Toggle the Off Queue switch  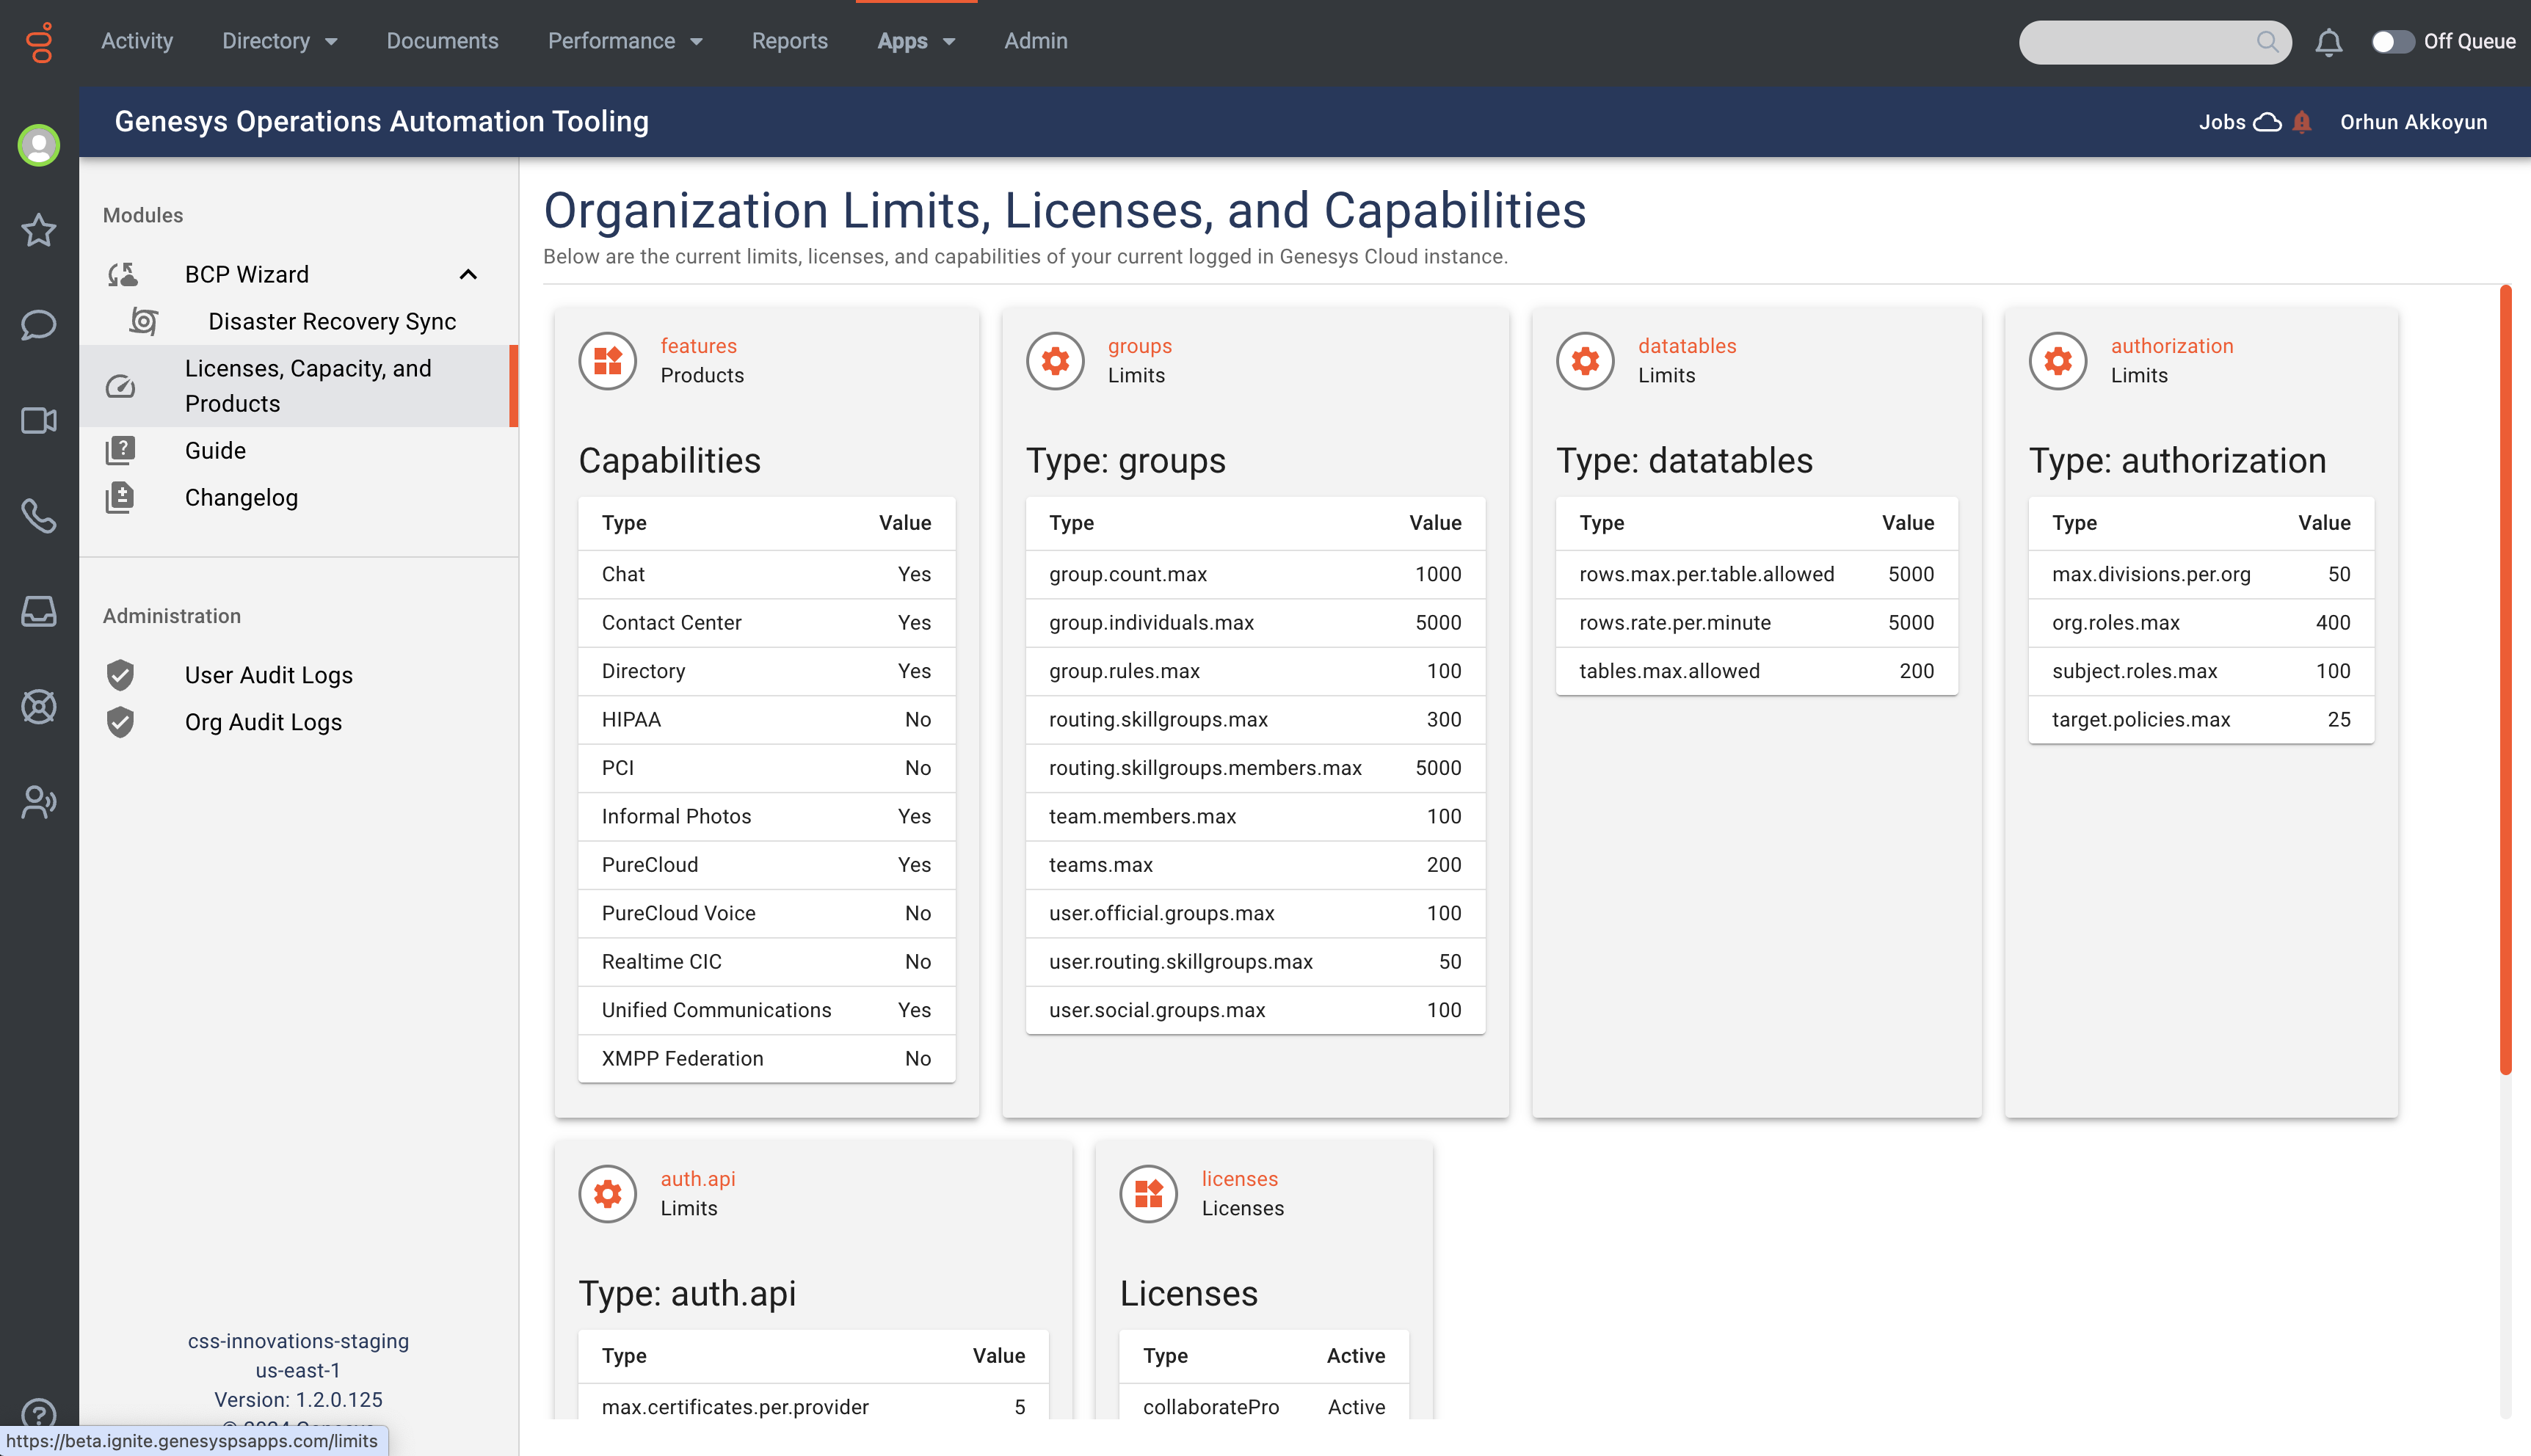[2392, 42]
